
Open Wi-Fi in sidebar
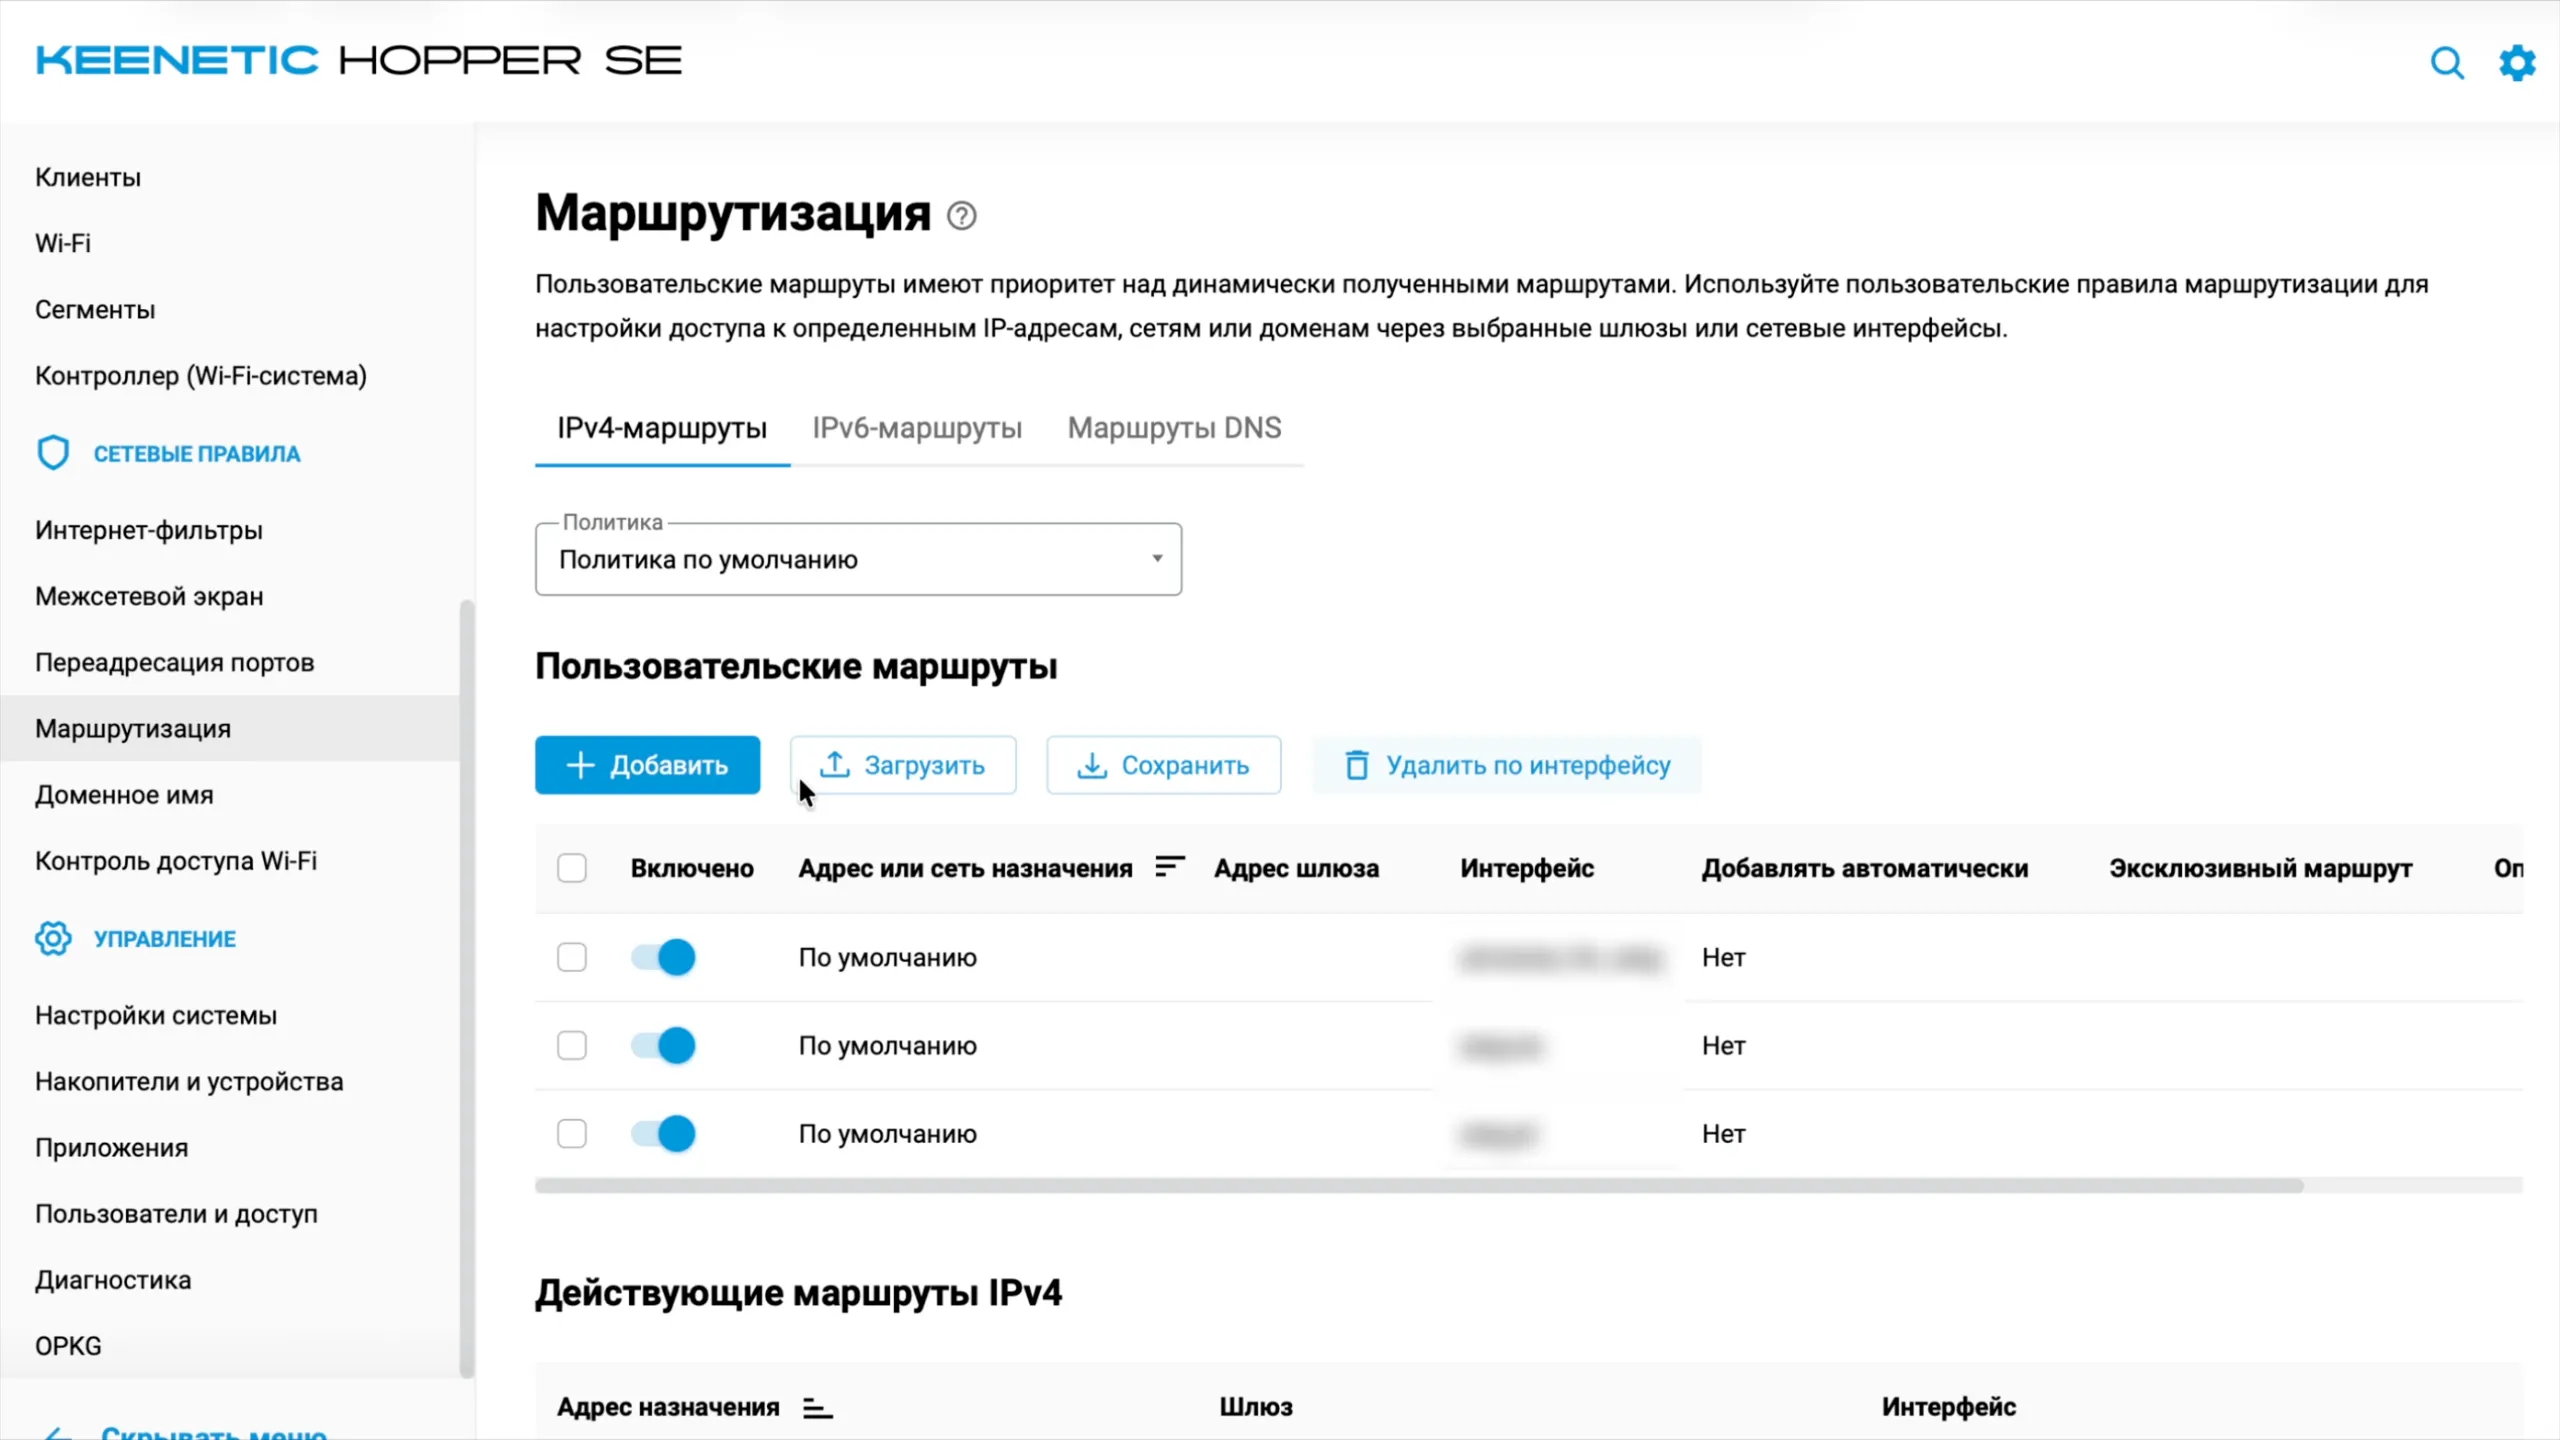point(230,243)
